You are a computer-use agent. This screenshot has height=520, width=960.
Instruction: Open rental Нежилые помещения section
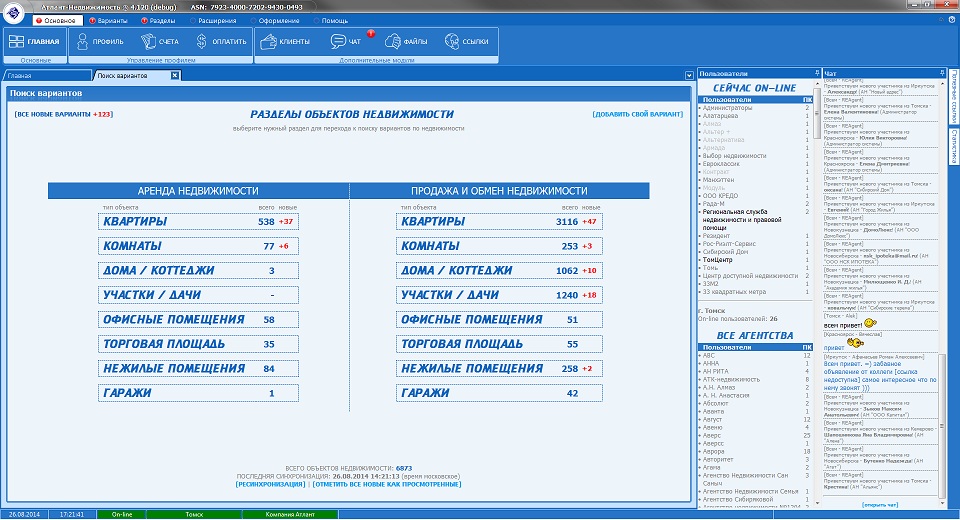[198, 368]
